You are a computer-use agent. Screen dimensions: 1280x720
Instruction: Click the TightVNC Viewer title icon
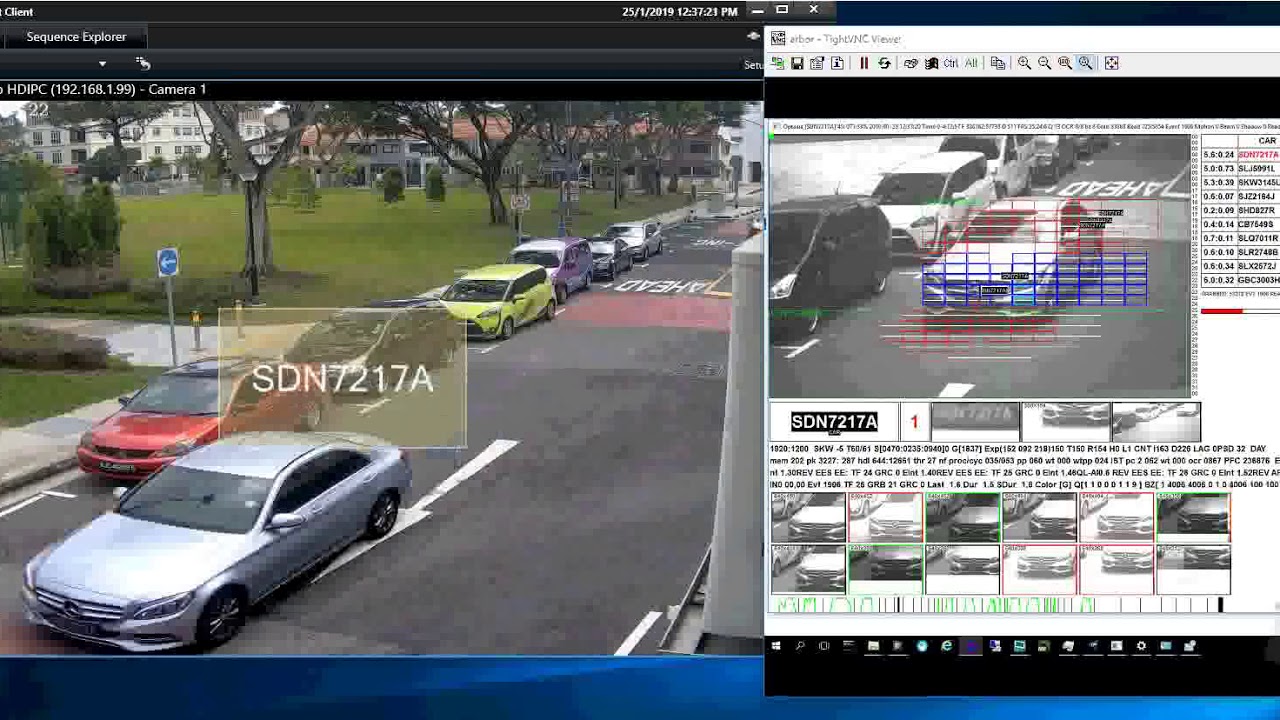(778, 39)
